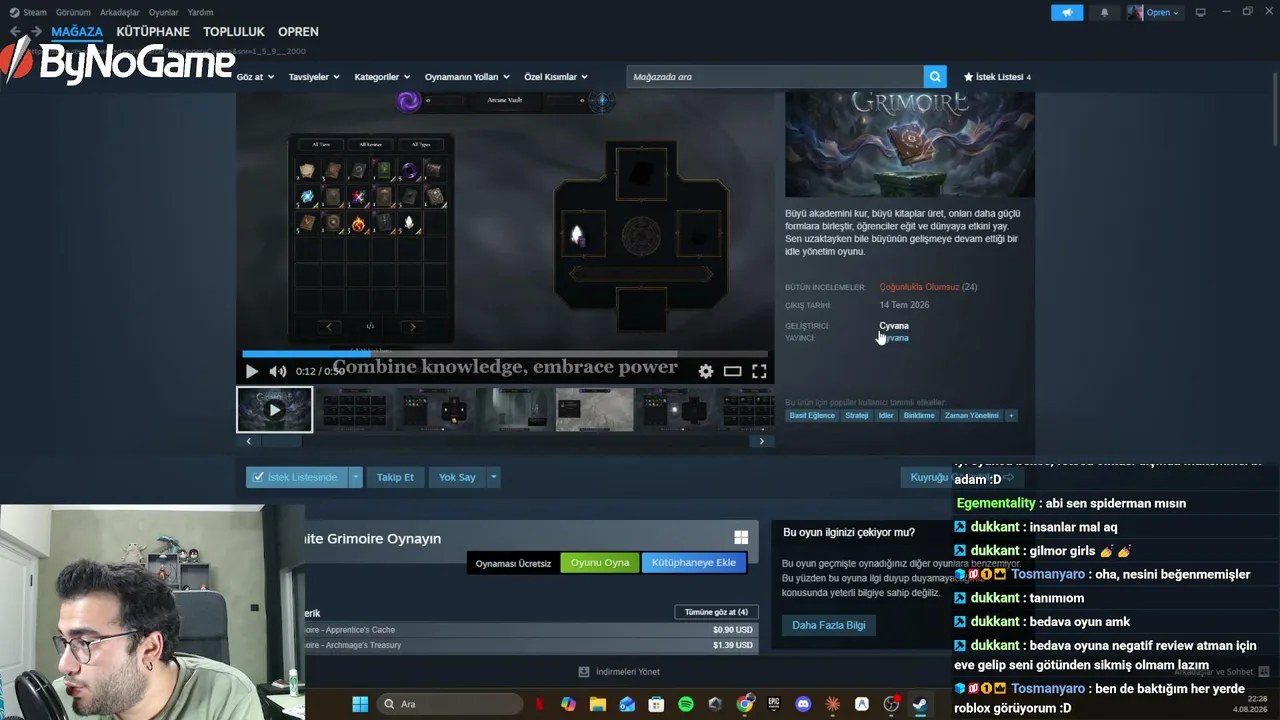Open Google Chrome from the taskbar

click(745, 704)
